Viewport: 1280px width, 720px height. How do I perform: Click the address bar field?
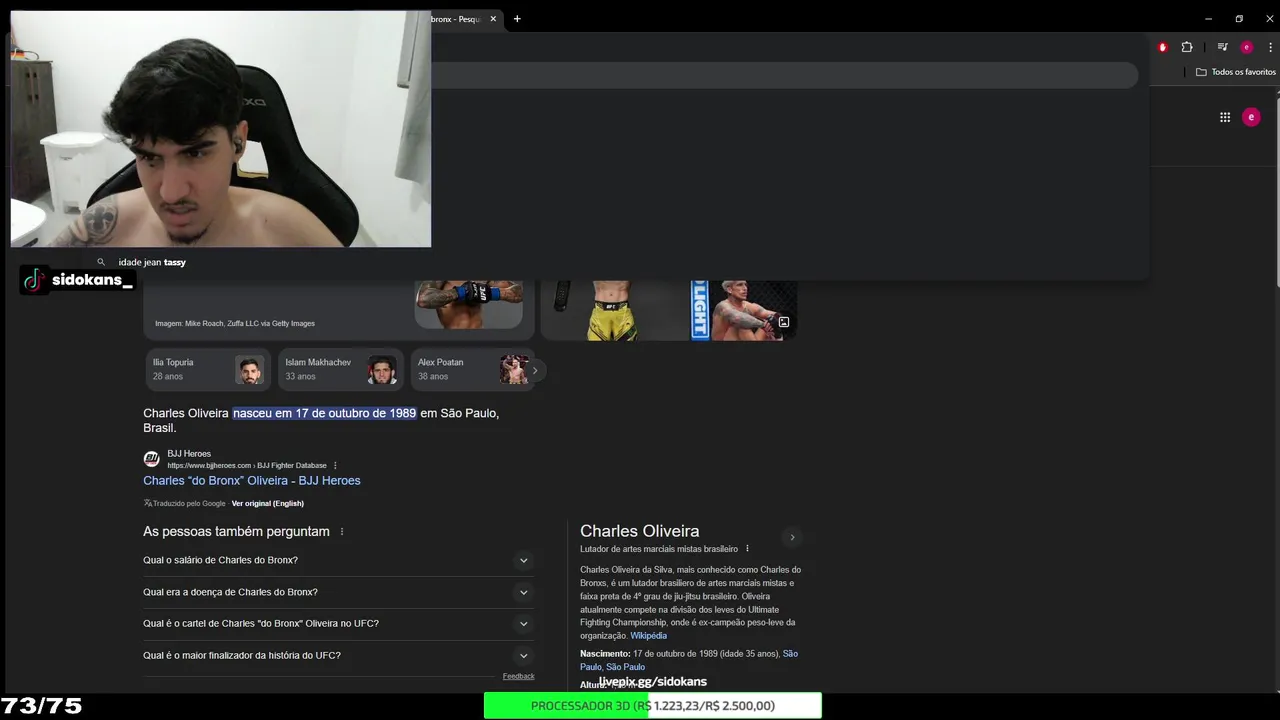[784, 75]
